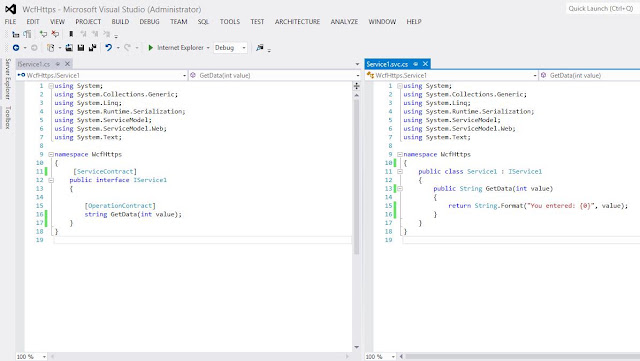Open undo history dropdown arrow
Viewport: 640px width, 361px height.
tap(118, 48)
